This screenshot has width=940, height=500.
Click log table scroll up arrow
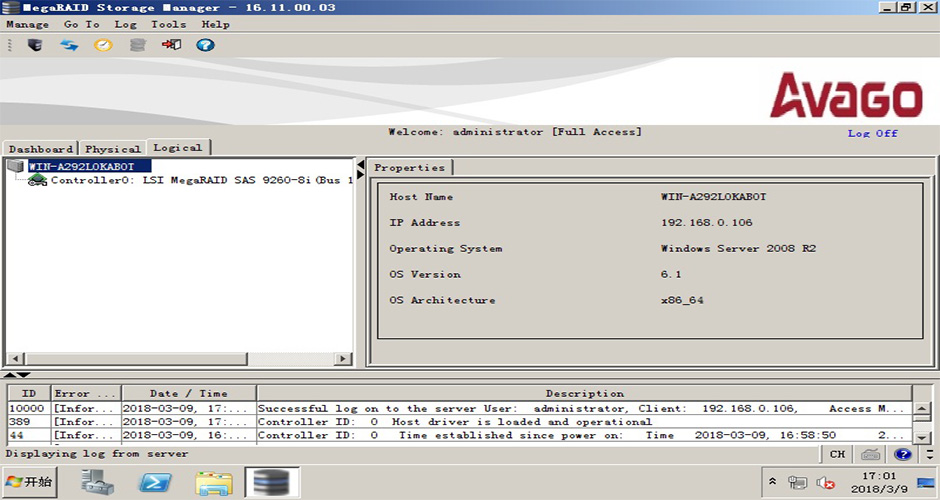coord(921,409)
